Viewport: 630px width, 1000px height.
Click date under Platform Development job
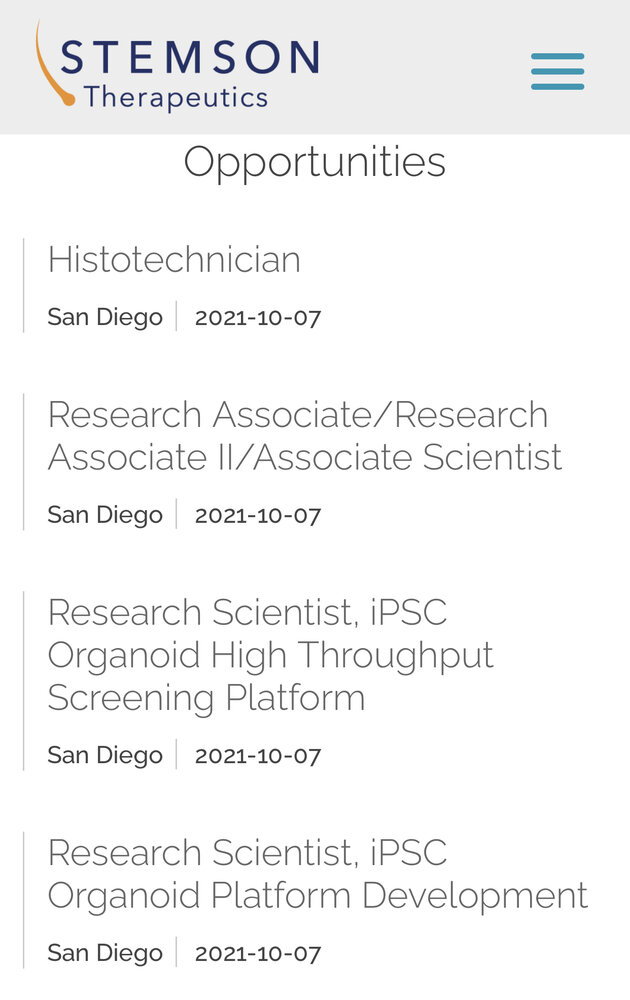click(258, 953)
